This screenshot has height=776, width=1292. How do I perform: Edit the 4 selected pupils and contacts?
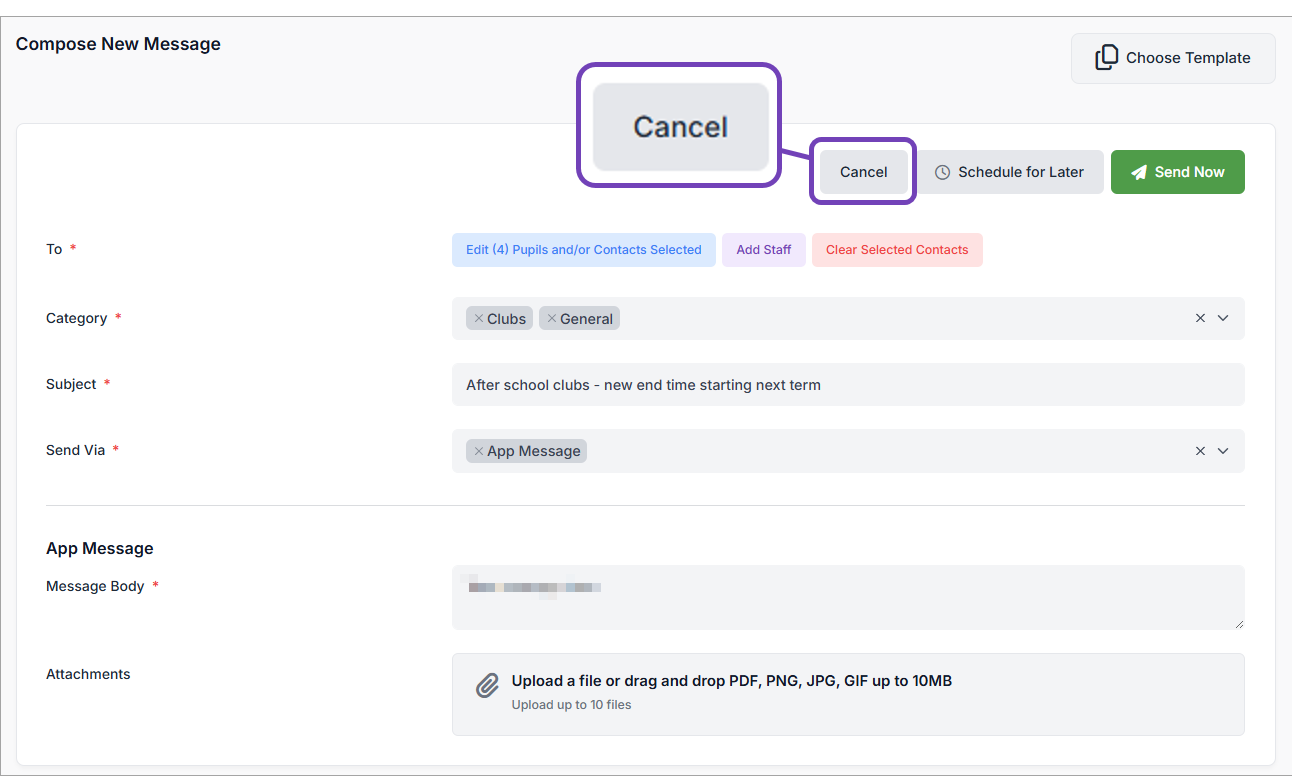click(583, 250)
